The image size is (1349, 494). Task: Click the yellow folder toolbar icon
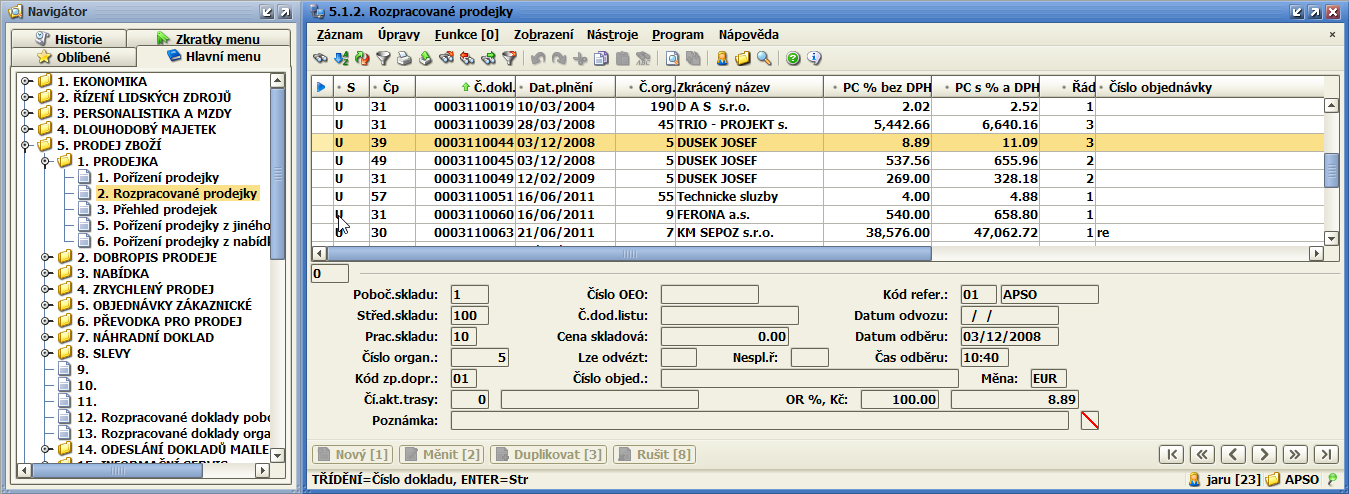743,58
